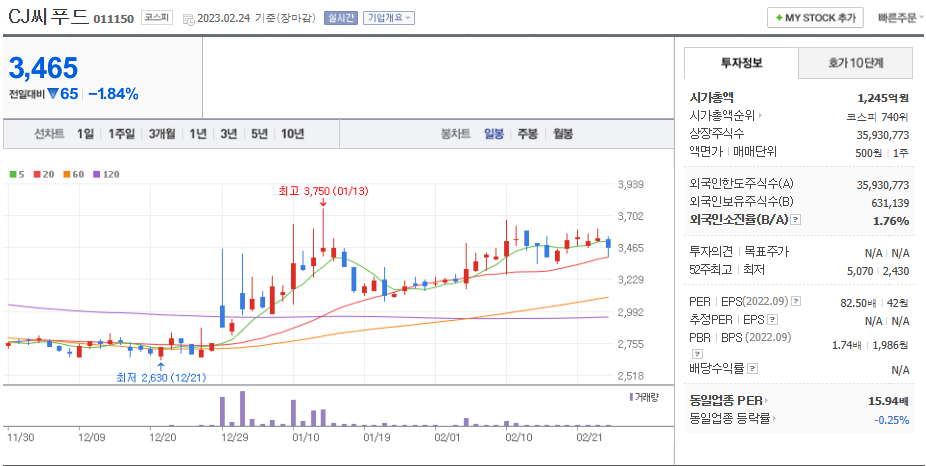The image size is (926, 466).
Task: Click the 최저 2,630 (12/21) marker
Action: coord(161,377)
